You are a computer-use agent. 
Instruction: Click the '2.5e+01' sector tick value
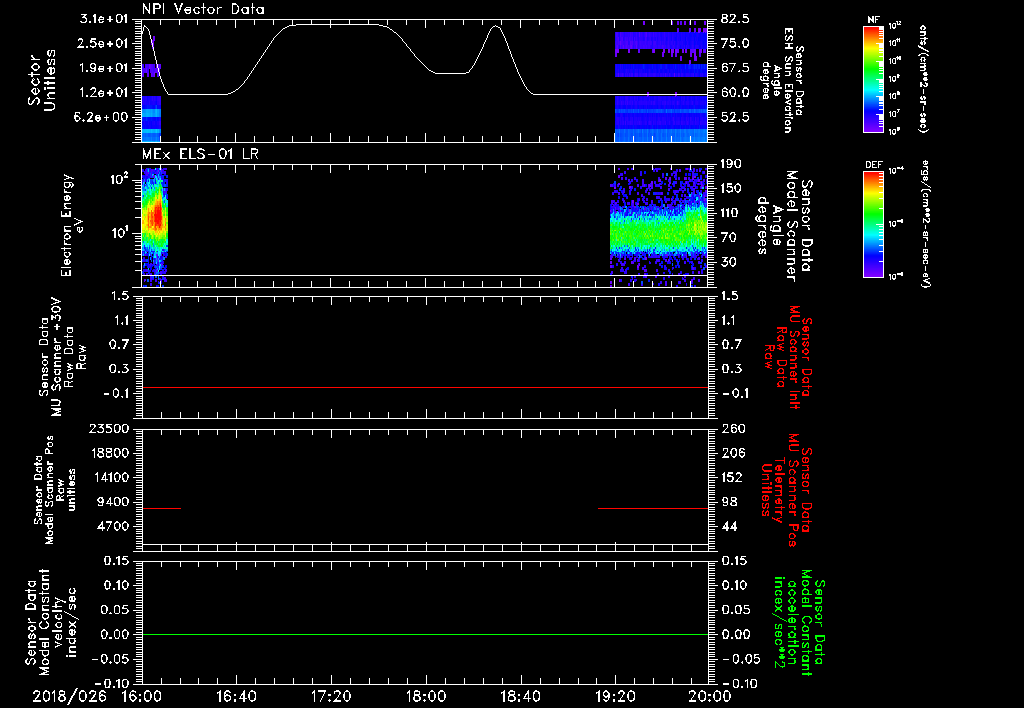104,43
